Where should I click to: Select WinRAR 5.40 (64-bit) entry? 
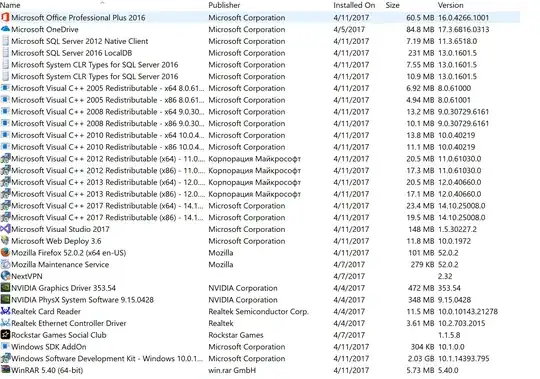(47, 370)
